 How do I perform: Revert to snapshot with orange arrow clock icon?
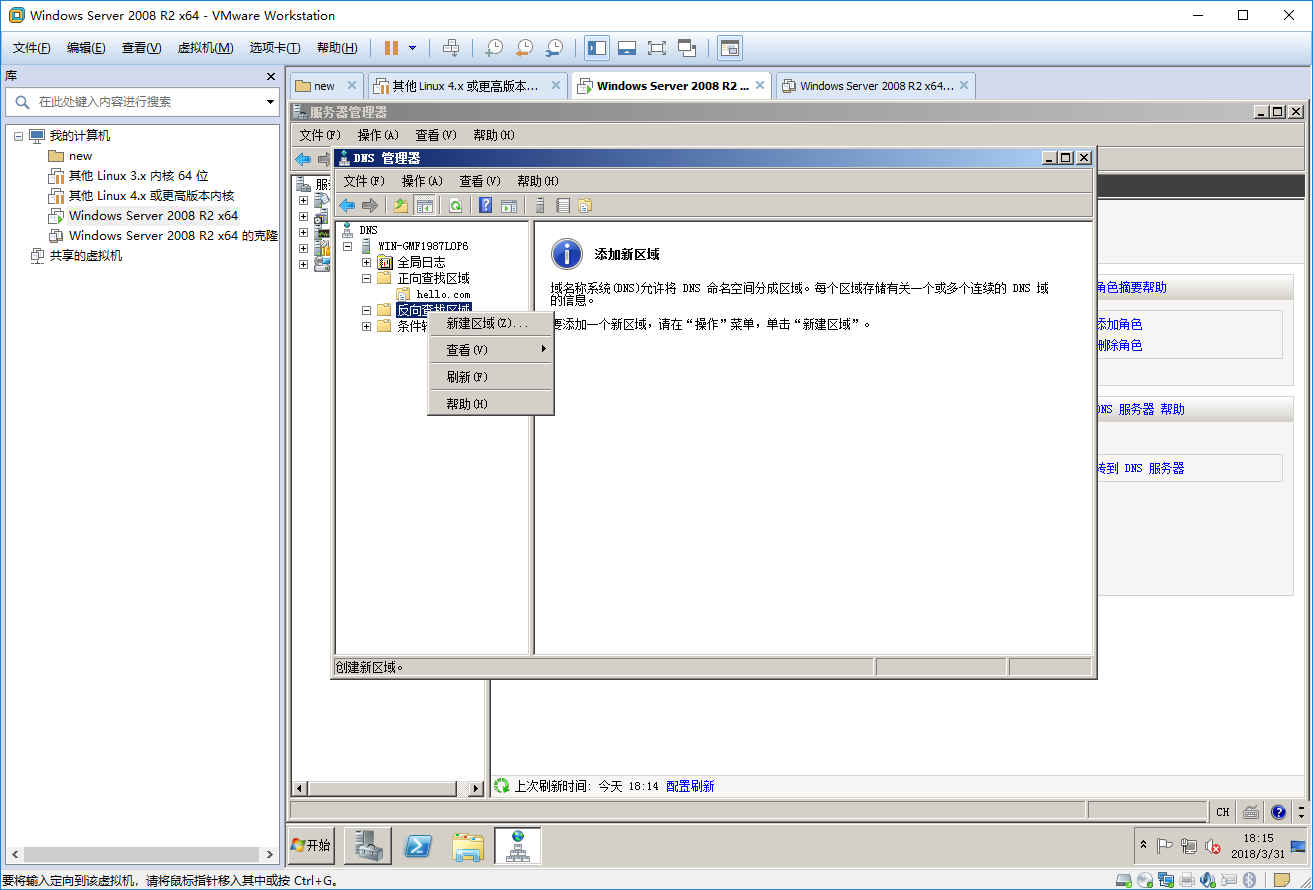click(524, 47)
